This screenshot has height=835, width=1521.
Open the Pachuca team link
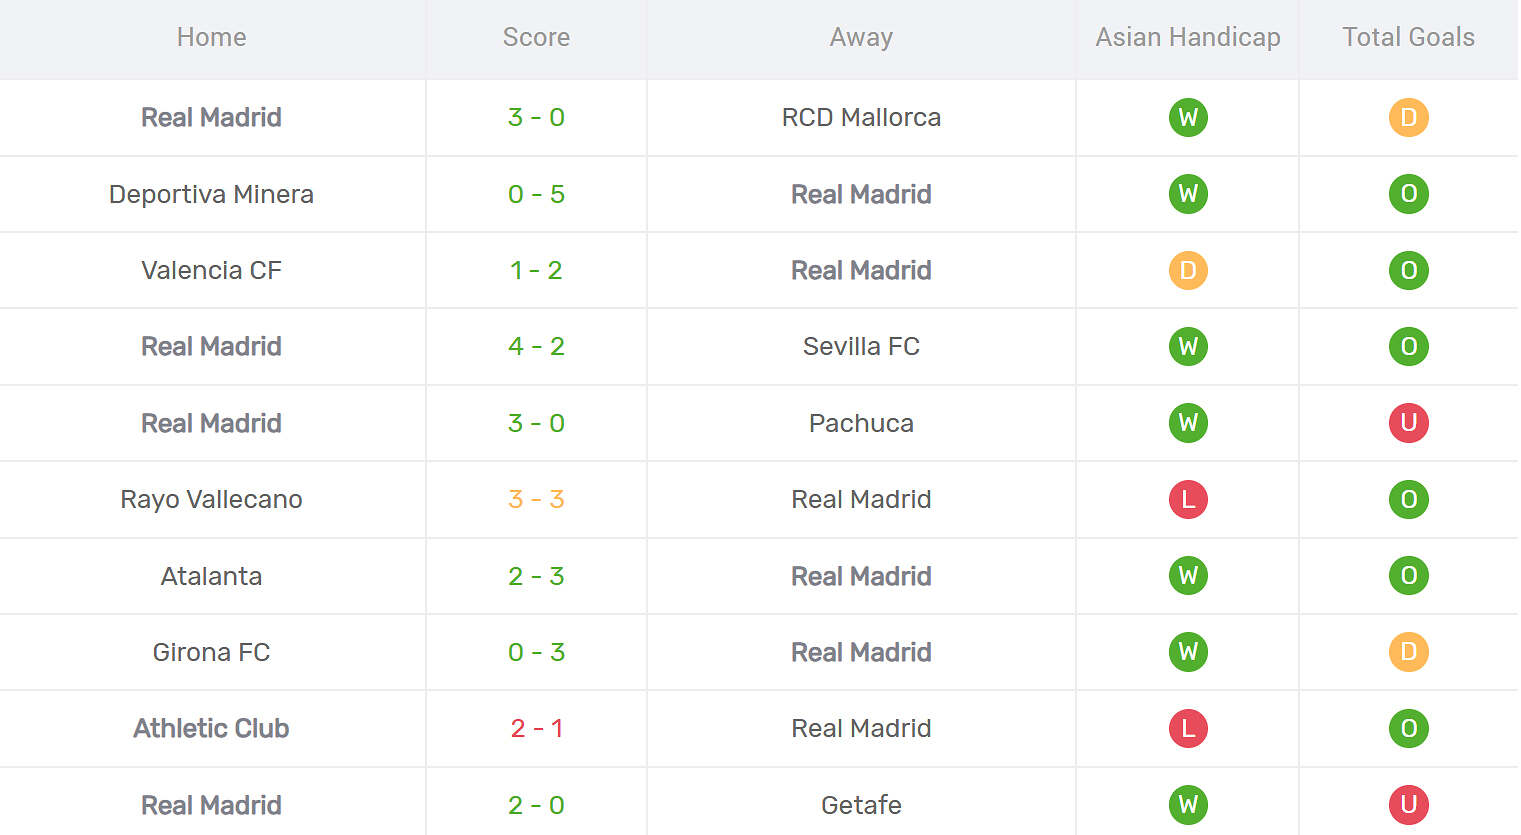click(861, 423)
